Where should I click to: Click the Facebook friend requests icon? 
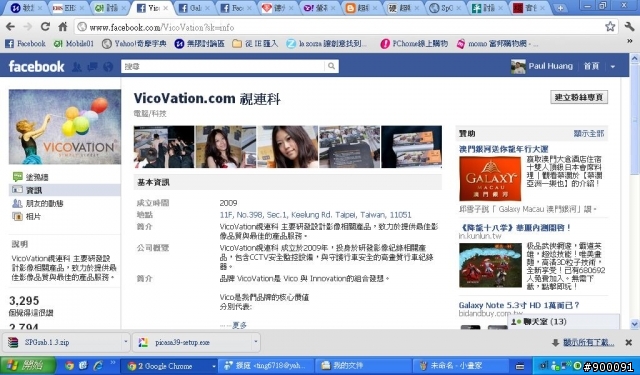tap(77, 67)
